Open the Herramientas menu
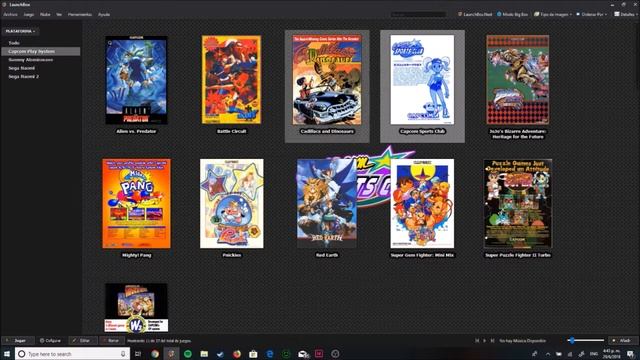Screen dimensions: 640x360 (80, 14)
